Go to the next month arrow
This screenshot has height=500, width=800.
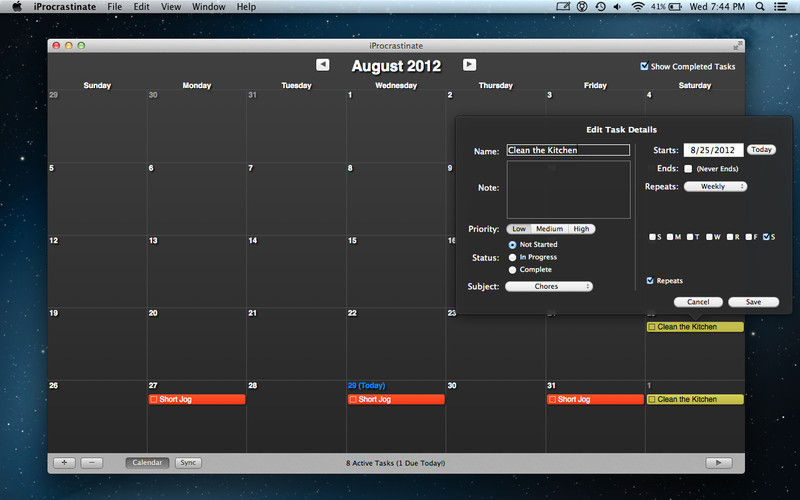[469, 65]
